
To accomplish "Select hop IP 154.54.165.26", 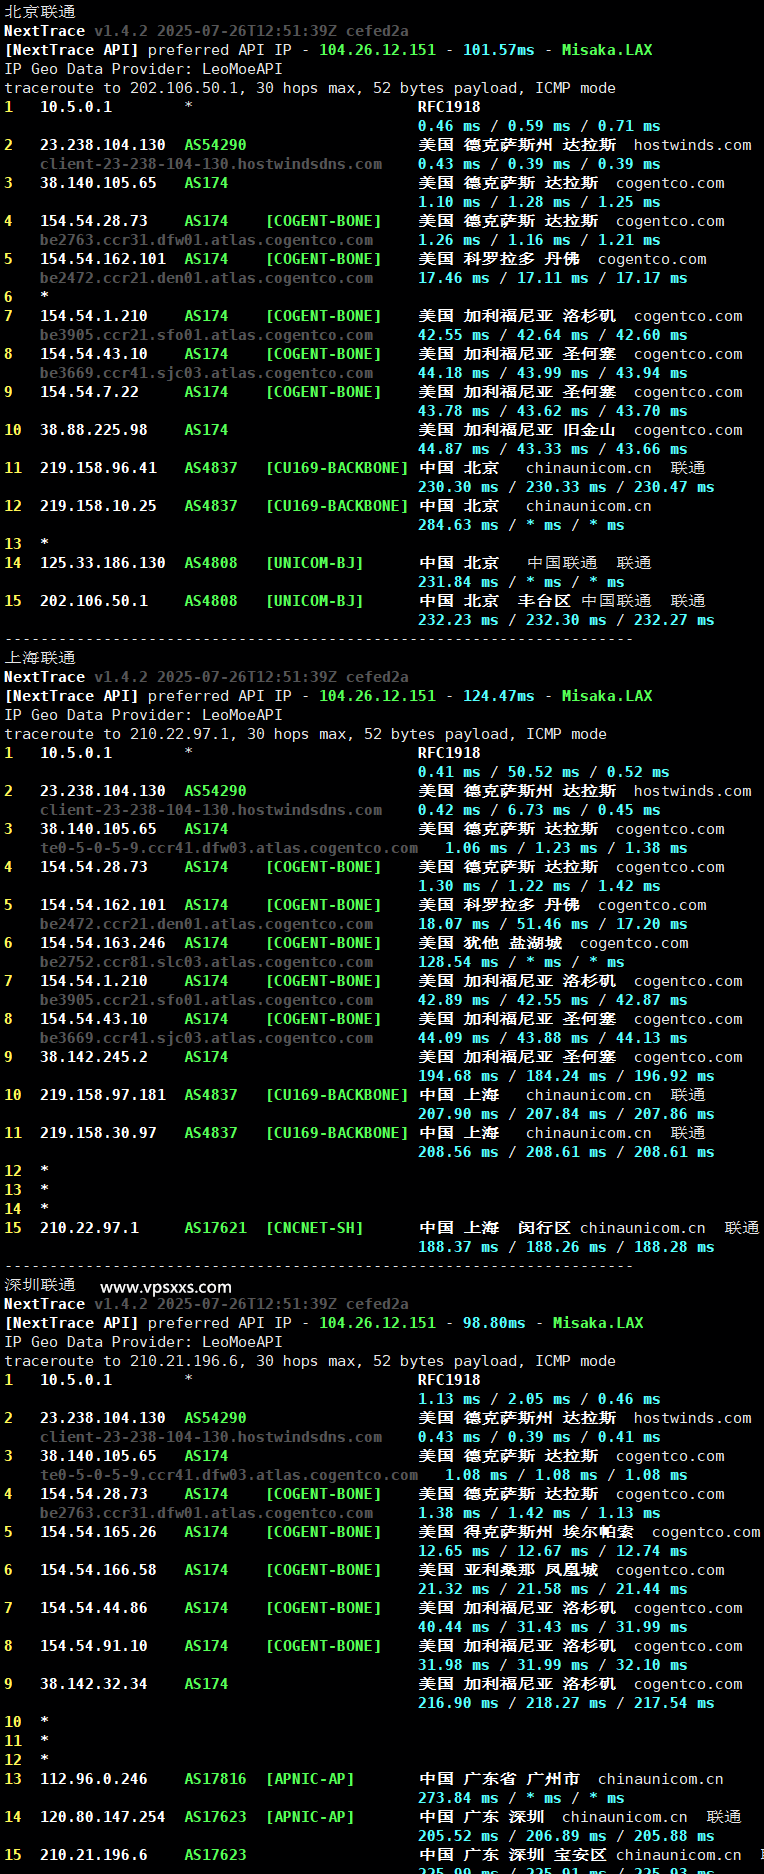I will (98, 1532).
